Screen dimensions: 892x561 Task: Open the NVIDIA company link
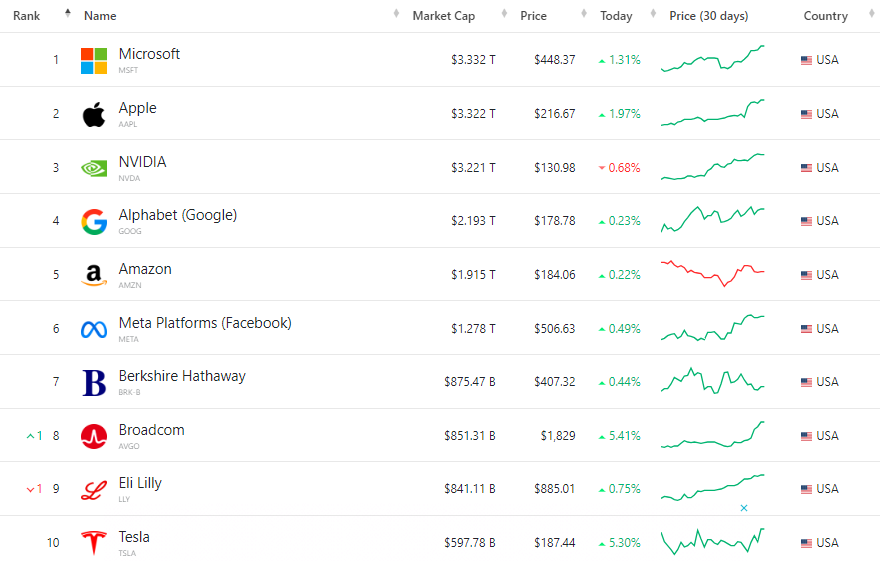click(x=142, y=162)
